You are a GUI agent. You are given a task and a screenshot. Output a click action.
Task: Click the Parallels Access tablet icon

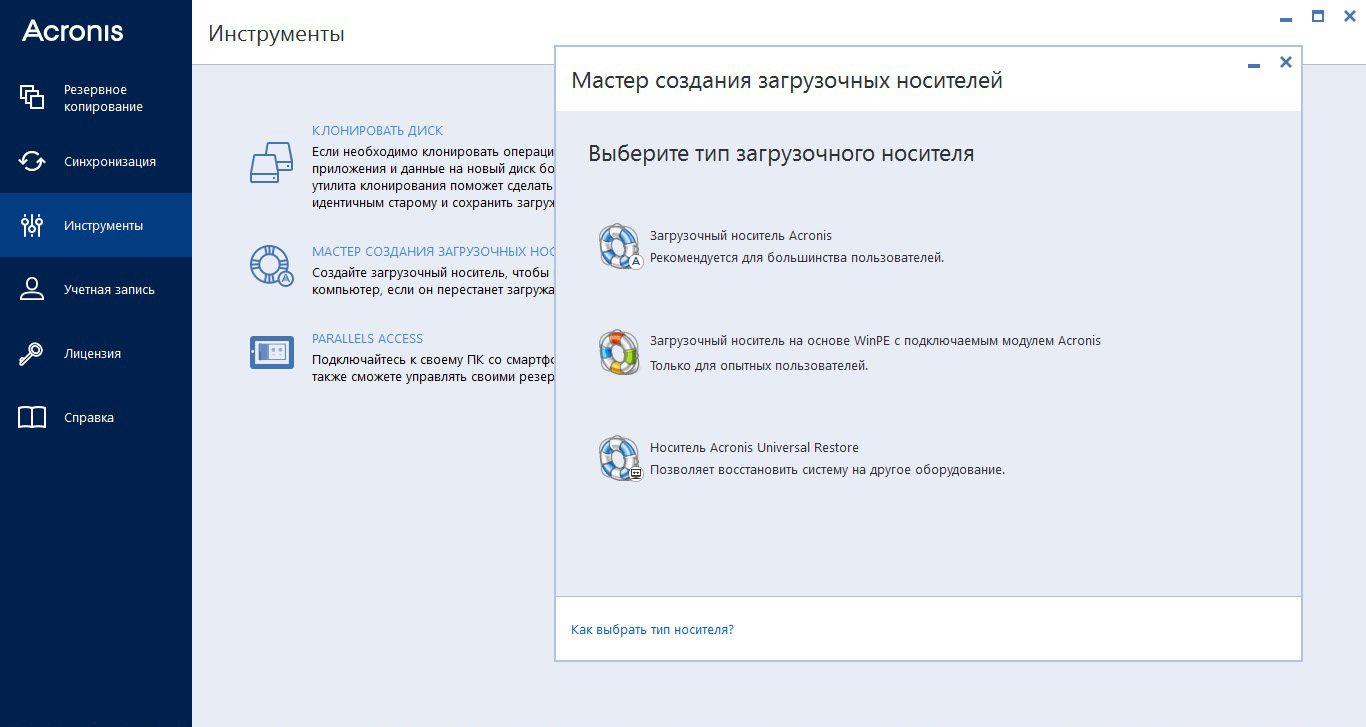coord(271,352)
